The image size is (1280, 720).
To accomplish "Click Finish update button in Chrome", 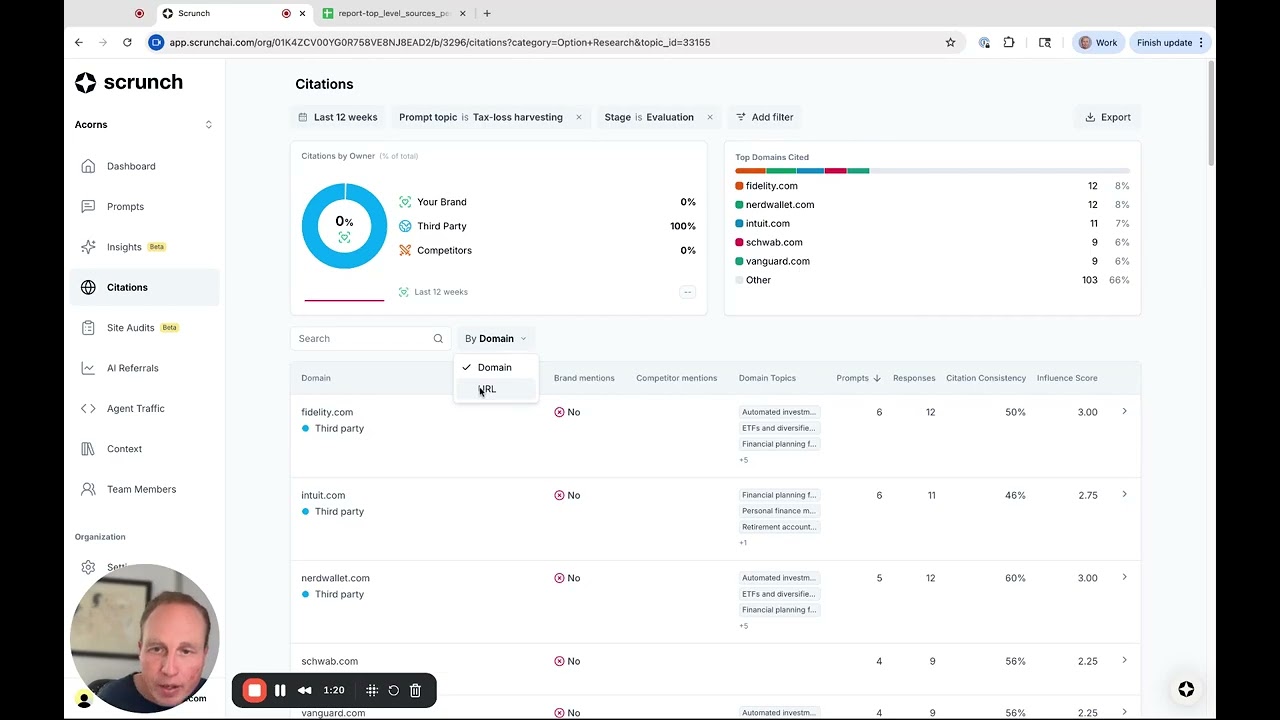I will [x=1170, y=42].
